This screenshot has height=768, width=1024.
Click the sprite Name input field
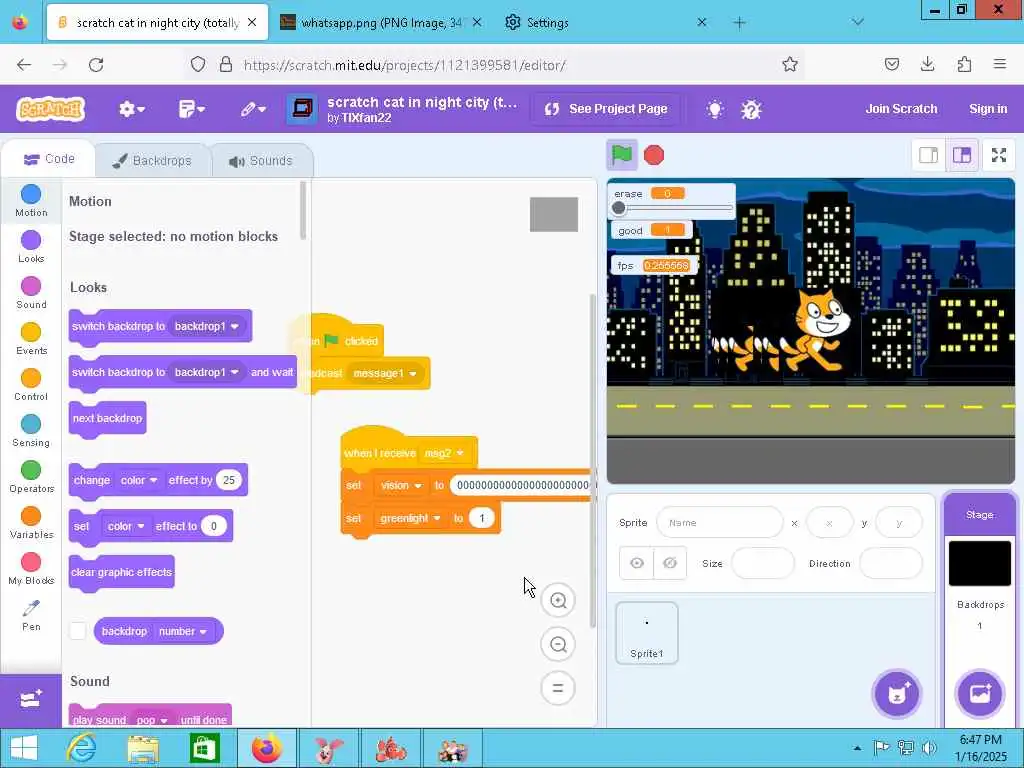[x=719, y=522]
